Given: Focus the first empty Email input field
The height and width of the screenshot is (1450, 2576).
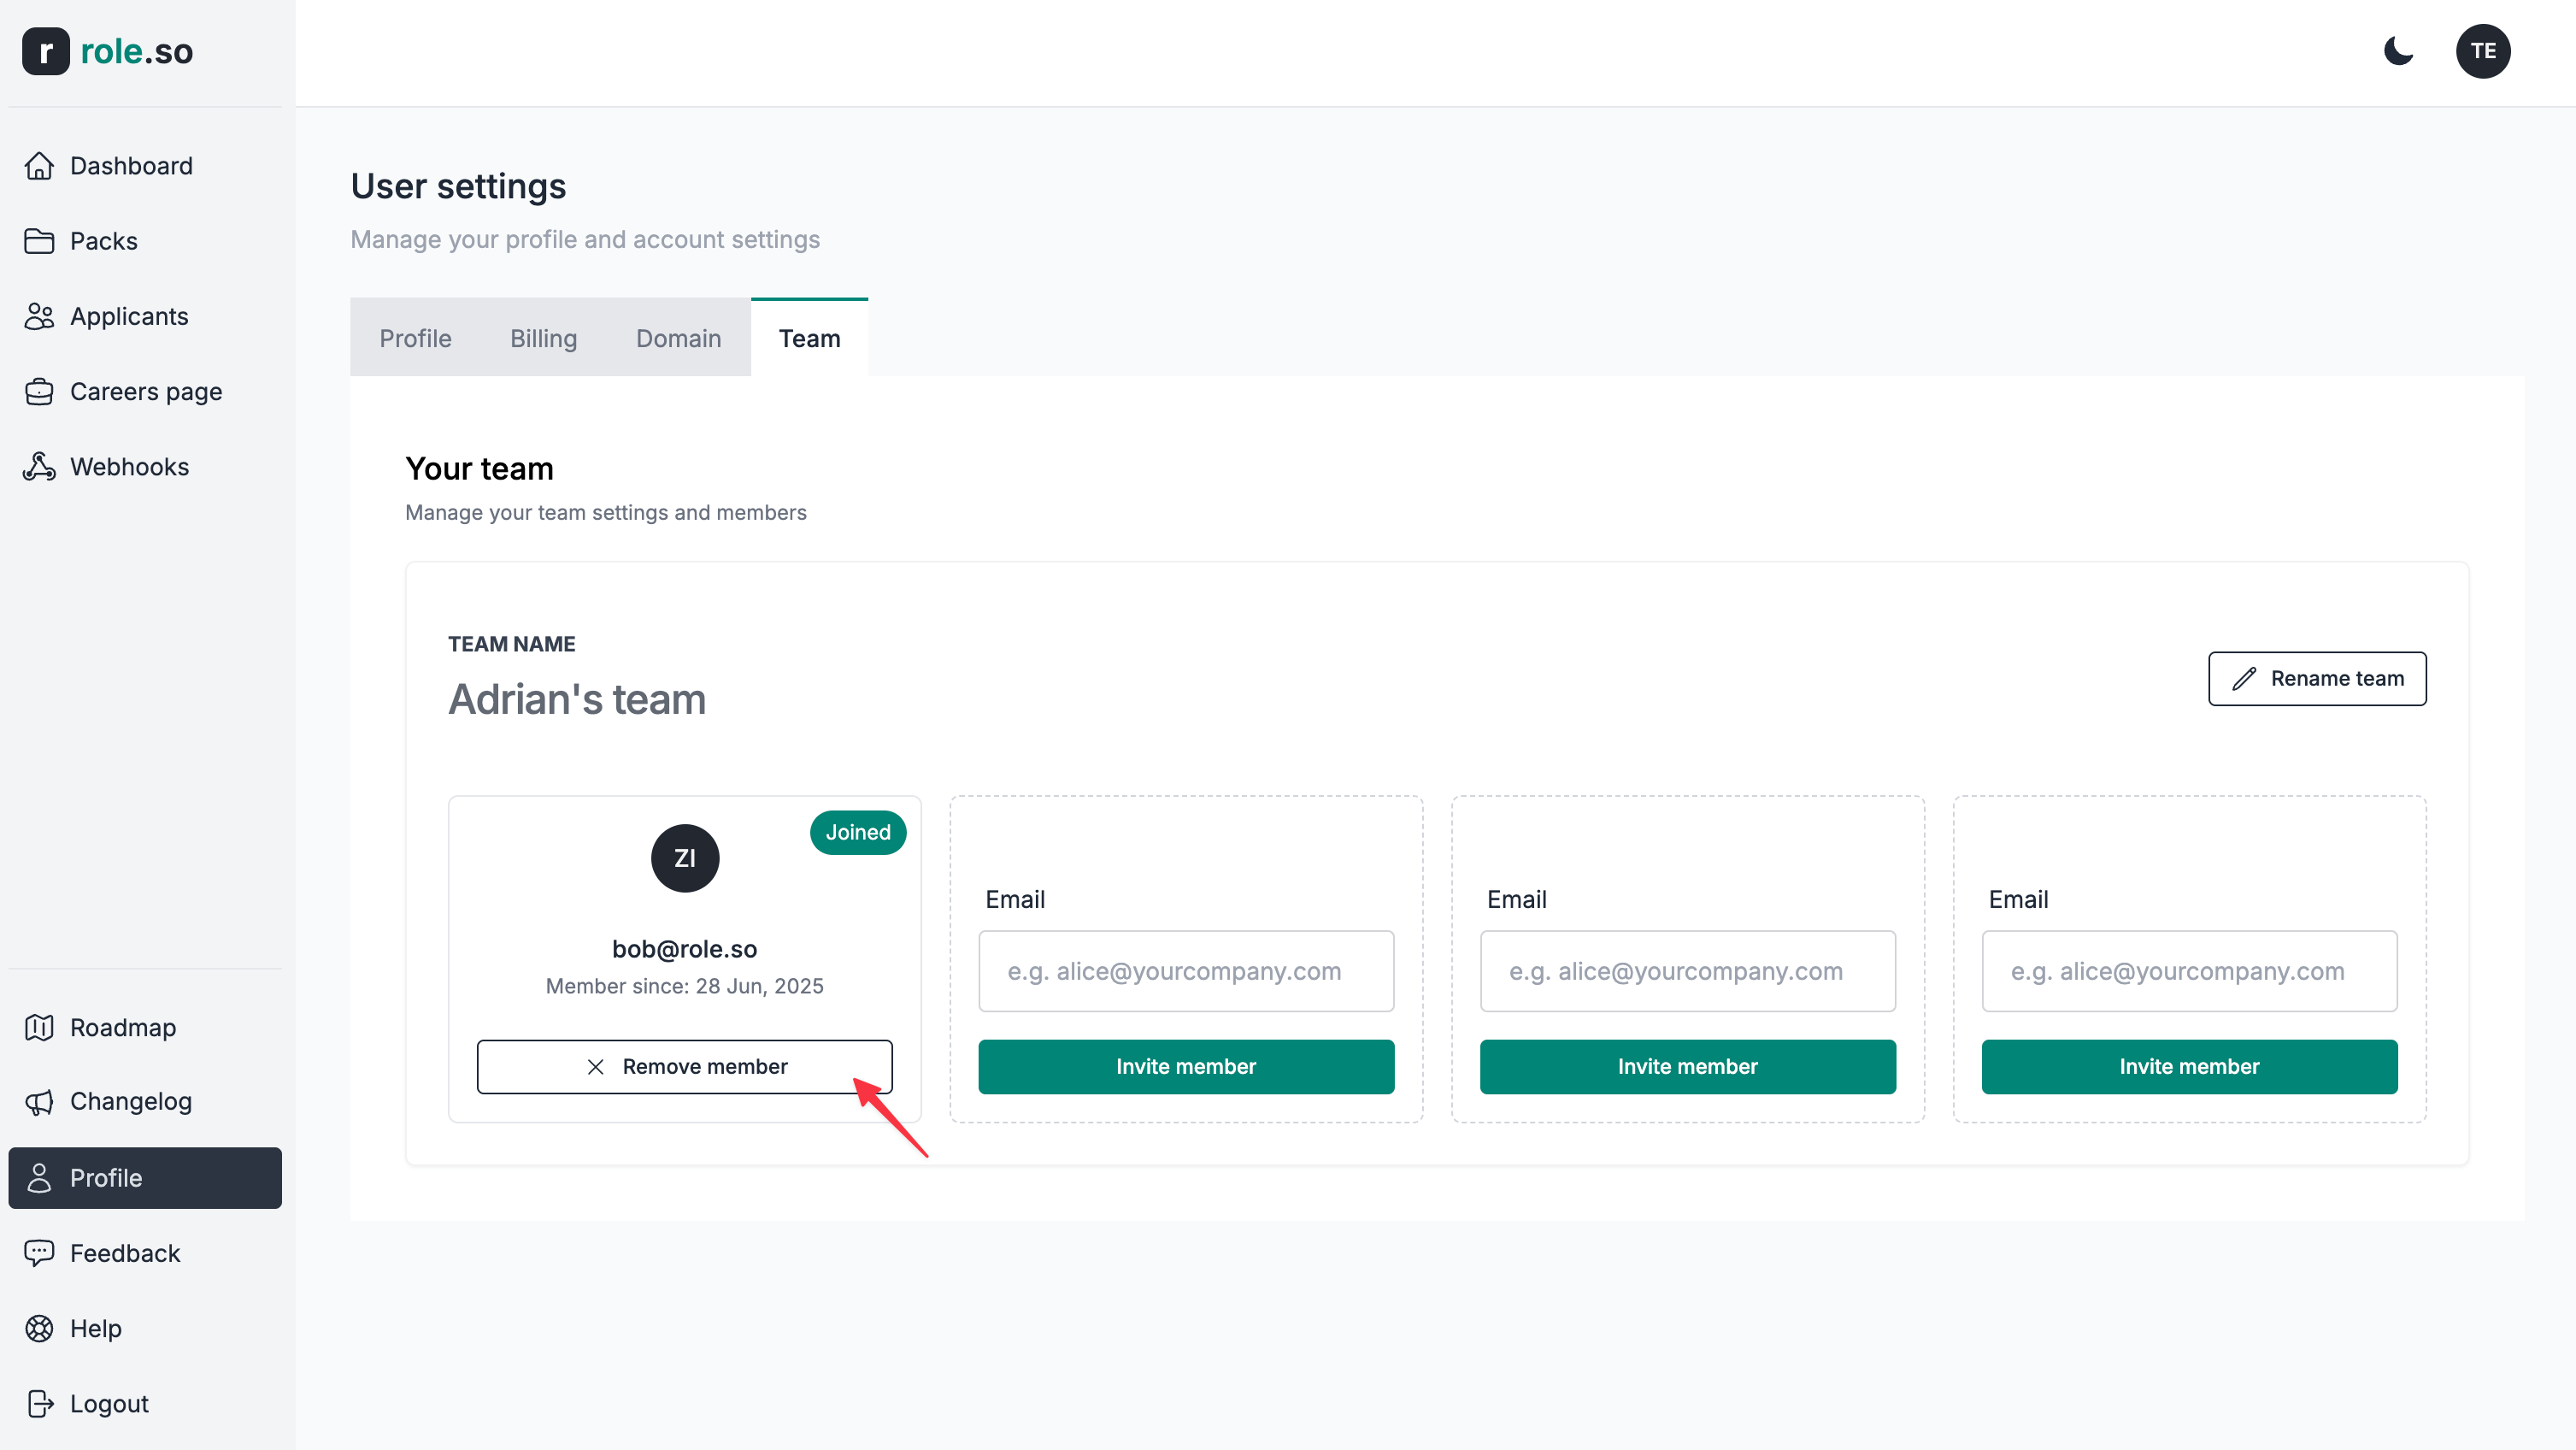Looking at the screenshot, I should coord(1185,971).
